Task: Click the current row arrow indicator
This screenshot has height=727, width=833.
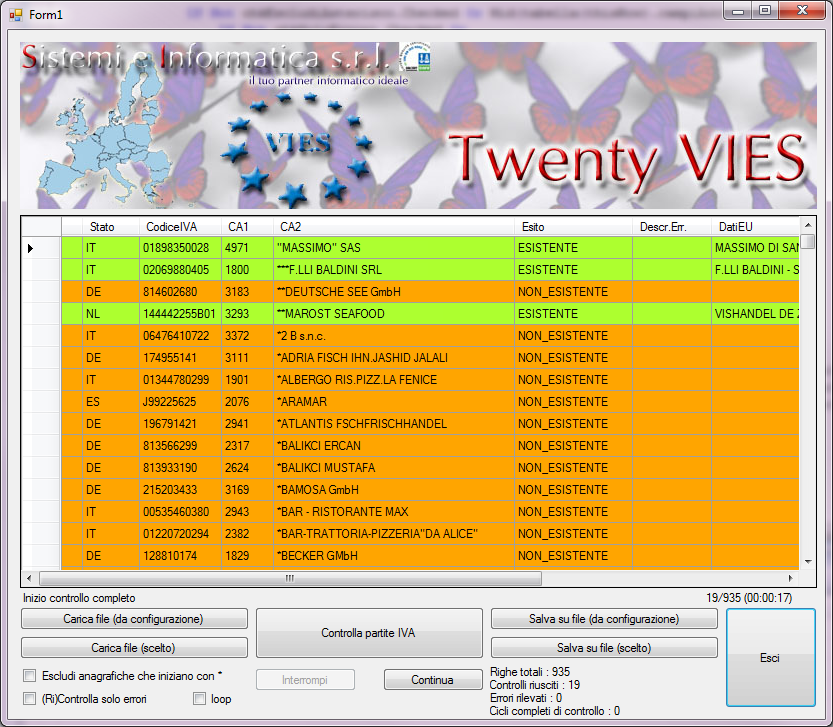Action: [30, 248]
